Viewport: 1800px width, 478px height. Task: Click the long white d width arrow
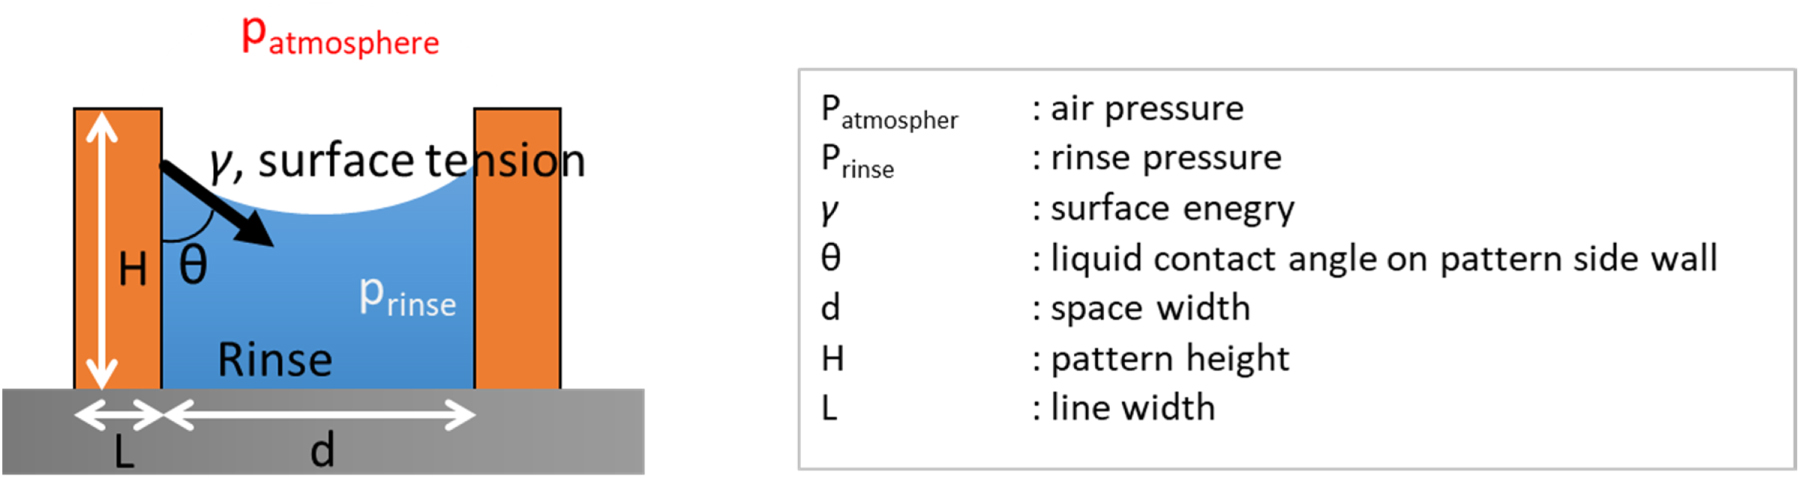pos(320,414)
